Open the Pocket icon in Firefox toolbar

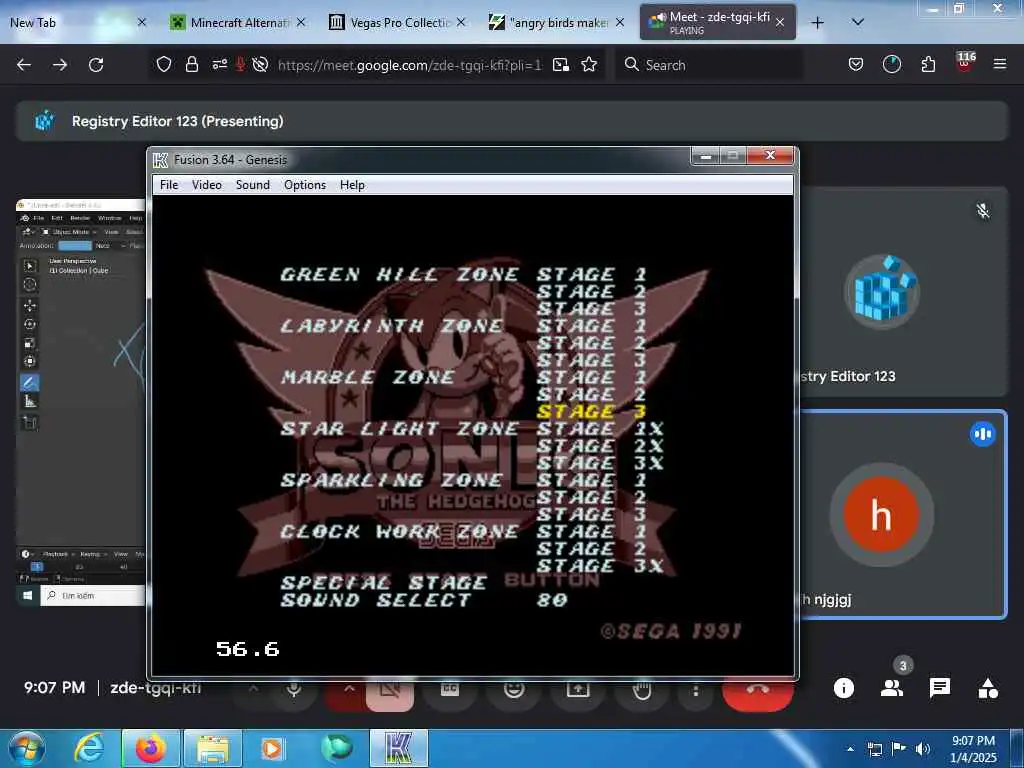coord(856,65)
